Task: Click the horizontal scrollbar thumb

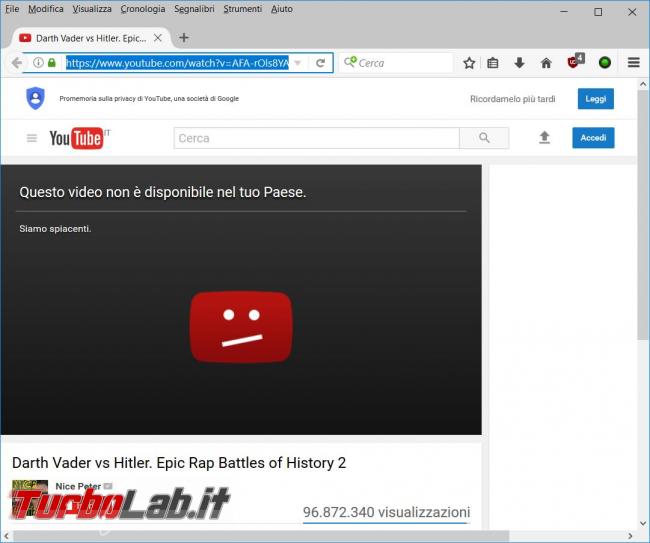Action: pyautogui.click(x=261, y=536)
